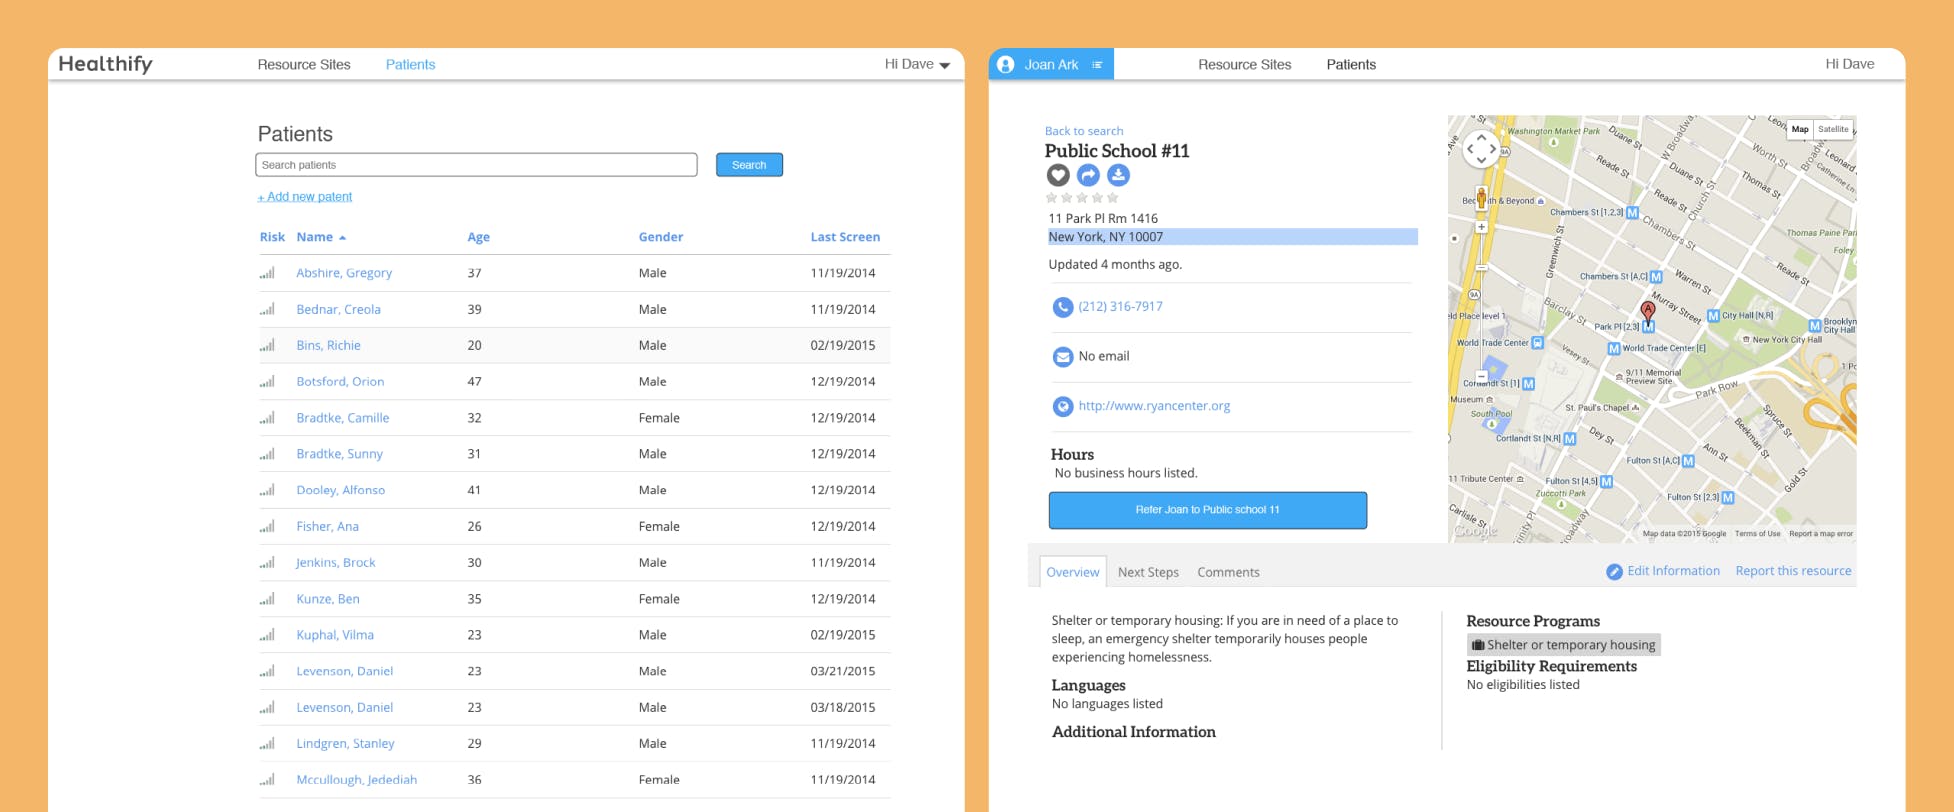Click Report a map error link
Image resolution: width=1954 pixels, height=812 pixels.
click(x=1820, y=534)
